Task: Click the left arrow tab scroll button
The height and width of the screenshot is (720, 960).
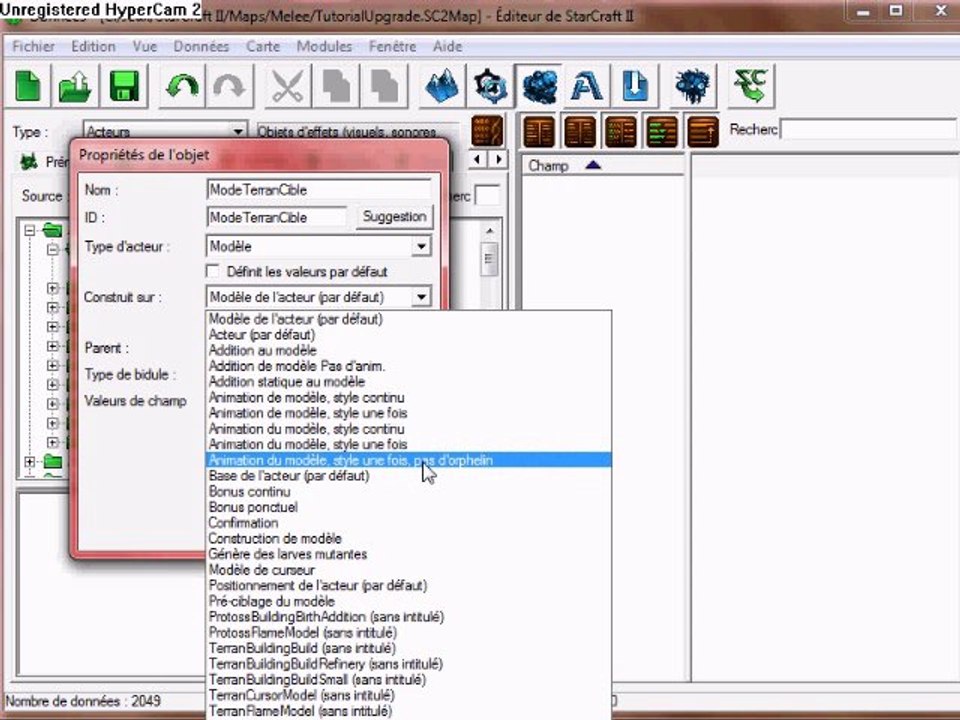Action: pyautogui.click(x=477, y=160)
